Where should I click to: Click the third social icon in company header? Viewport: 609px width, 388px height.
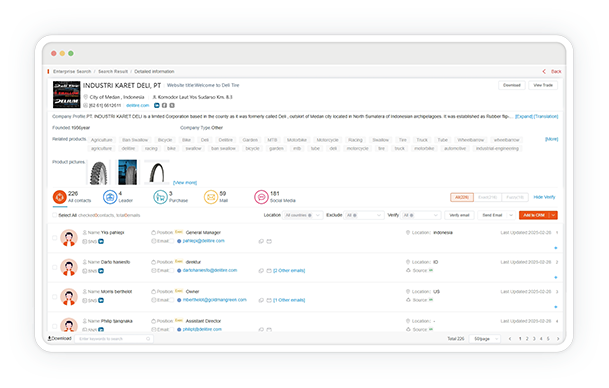click(172, 105)
